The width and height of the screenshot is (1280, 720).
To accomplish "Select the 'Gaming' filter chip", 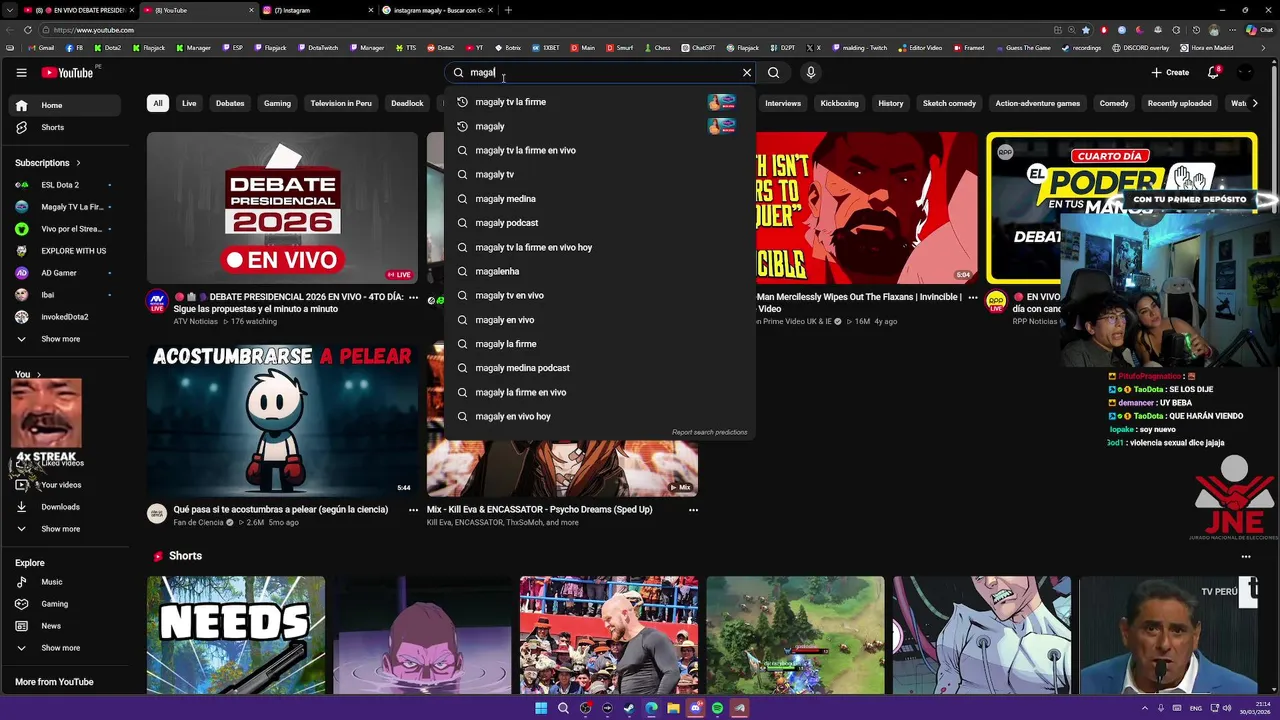I will (277, 103).
